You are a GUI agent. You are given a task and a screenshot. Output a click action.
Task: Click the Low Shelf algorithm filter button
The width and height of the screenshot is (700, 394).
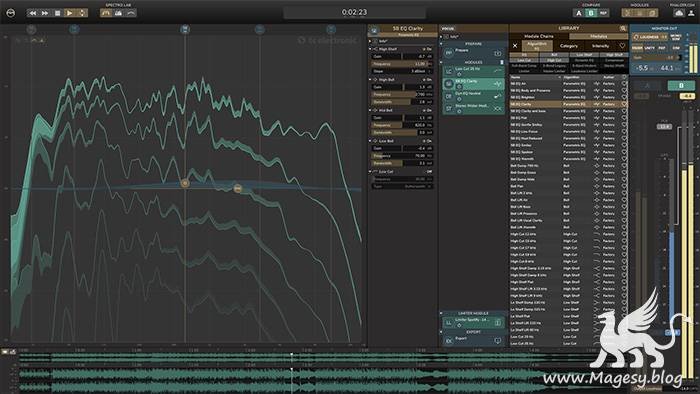pyautogui.click(x=584, y=55)
